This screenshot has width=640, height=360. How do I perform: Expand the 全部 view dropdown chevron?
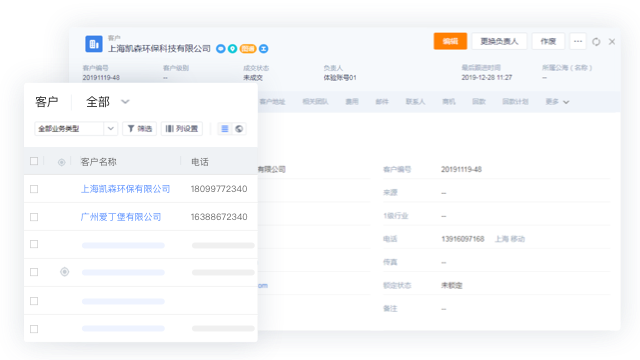125,102
